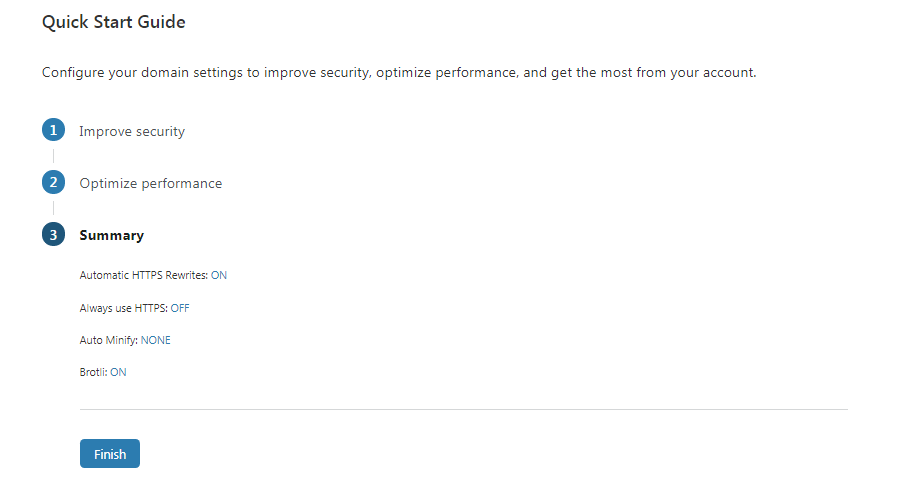Screen dimensions: 902x495
Task: Click OFF value for Always use HTTPS
Action: [x=180, y=308]
